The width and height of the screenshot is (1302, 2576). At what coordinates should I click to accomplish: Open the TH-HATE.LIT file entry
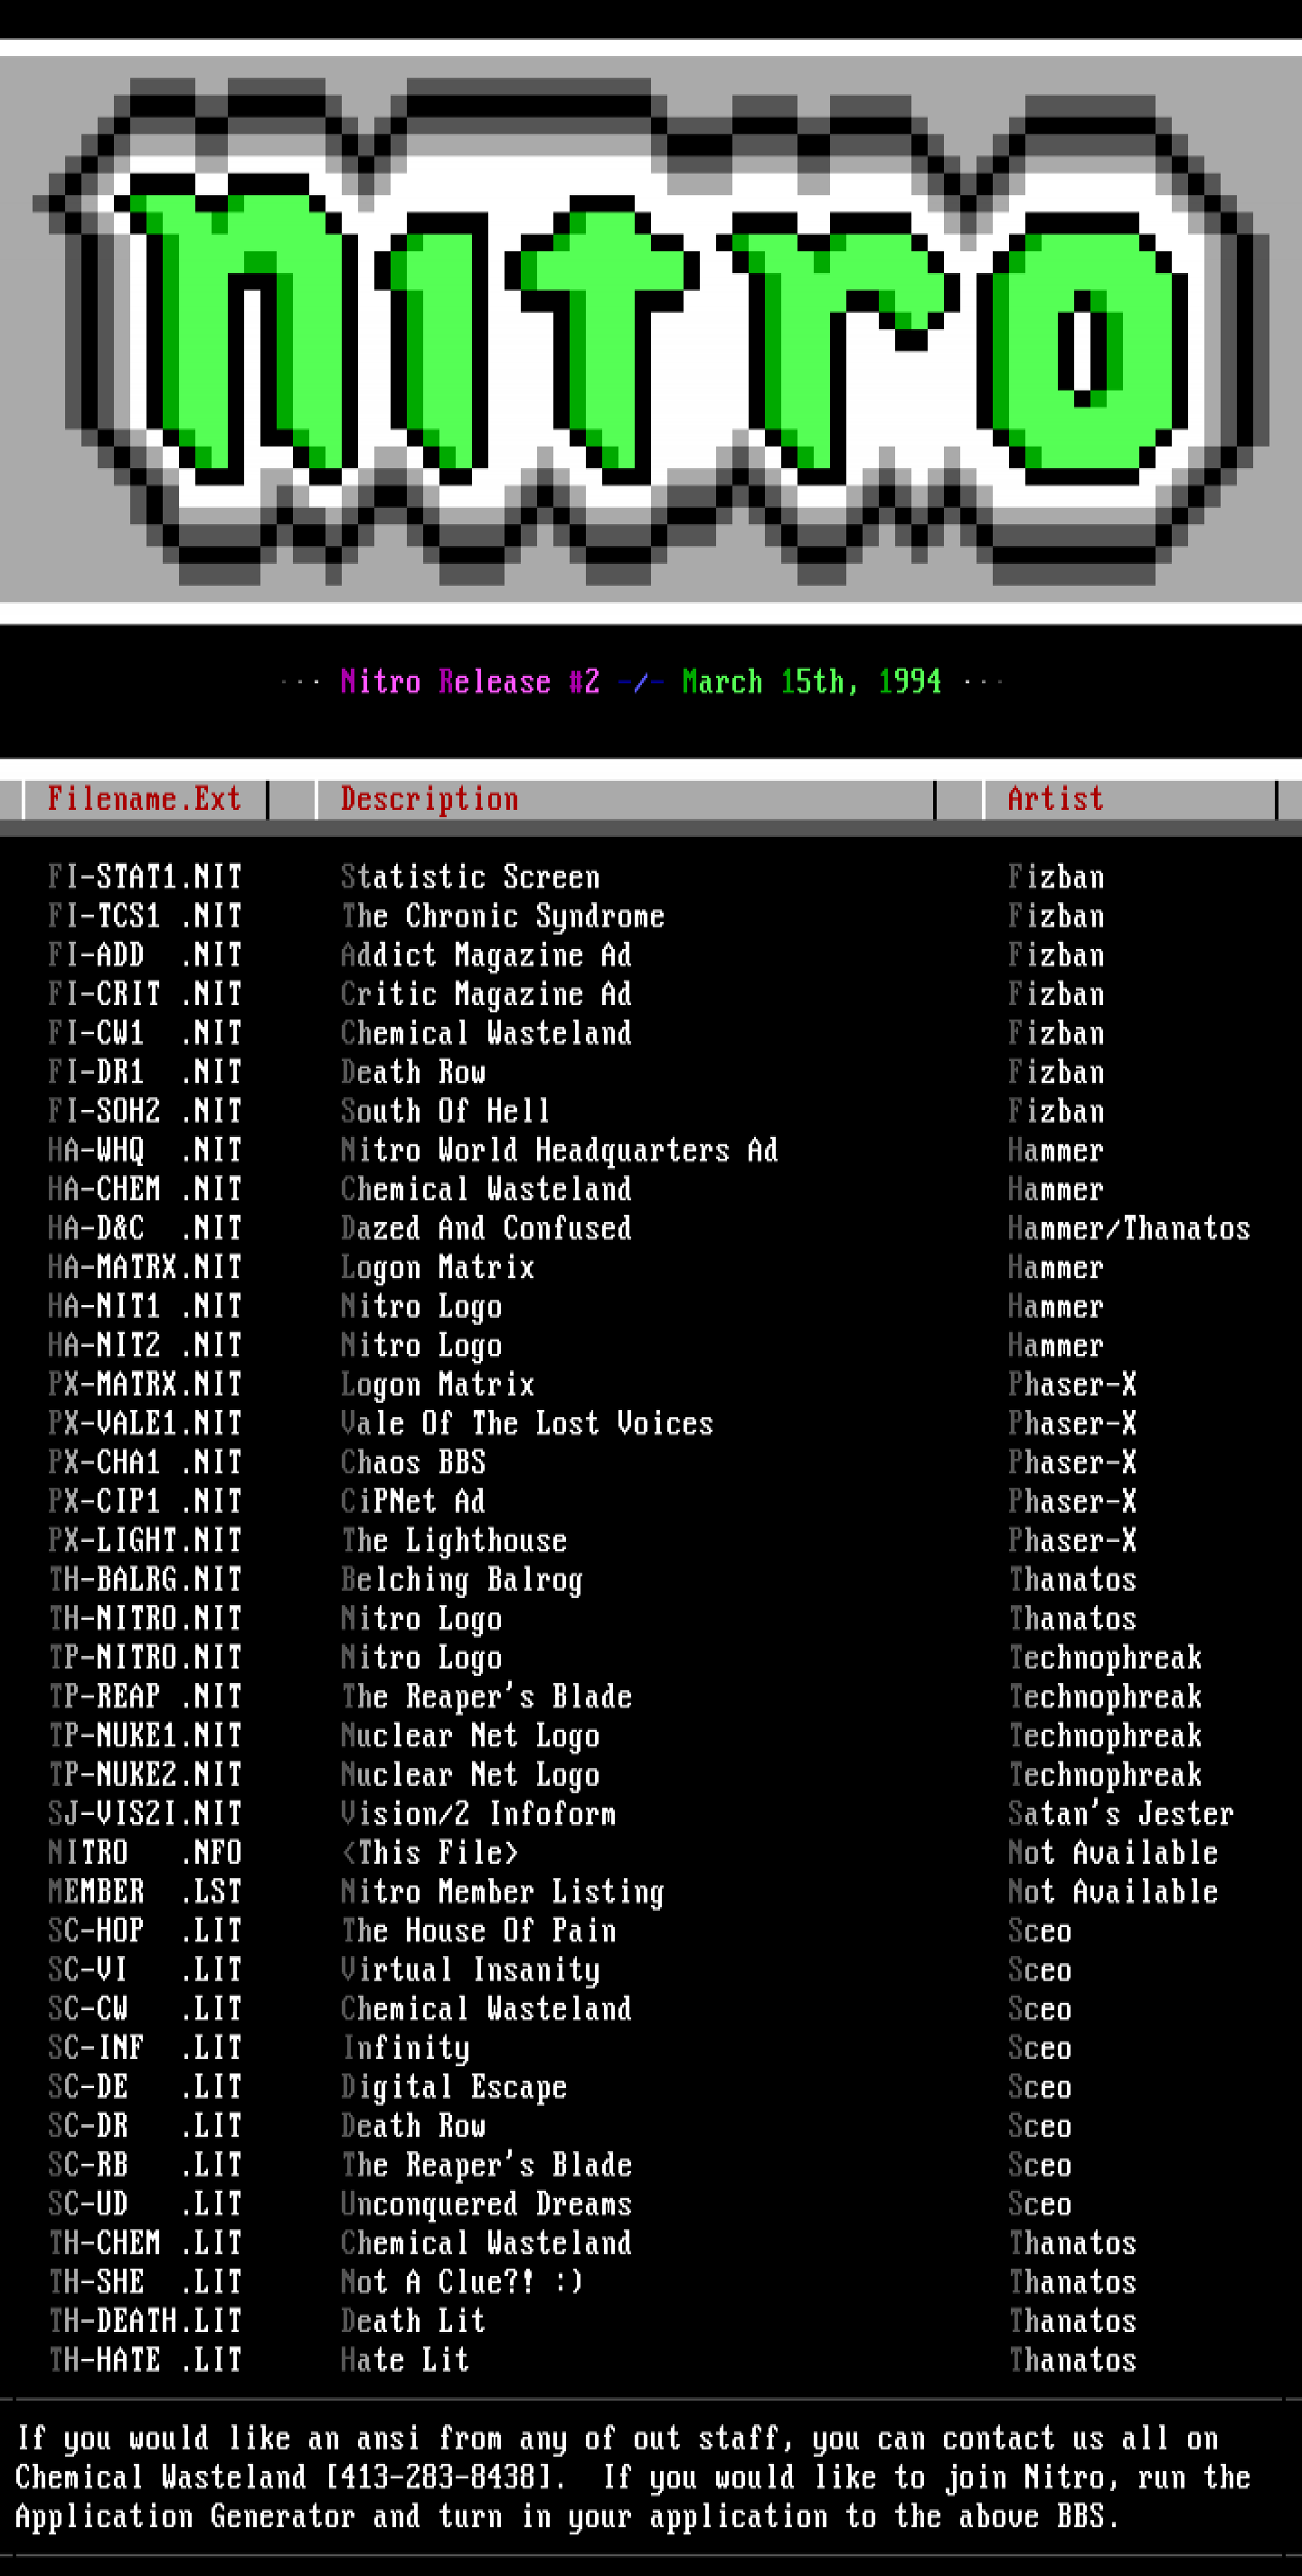[x=144, y=2360]
